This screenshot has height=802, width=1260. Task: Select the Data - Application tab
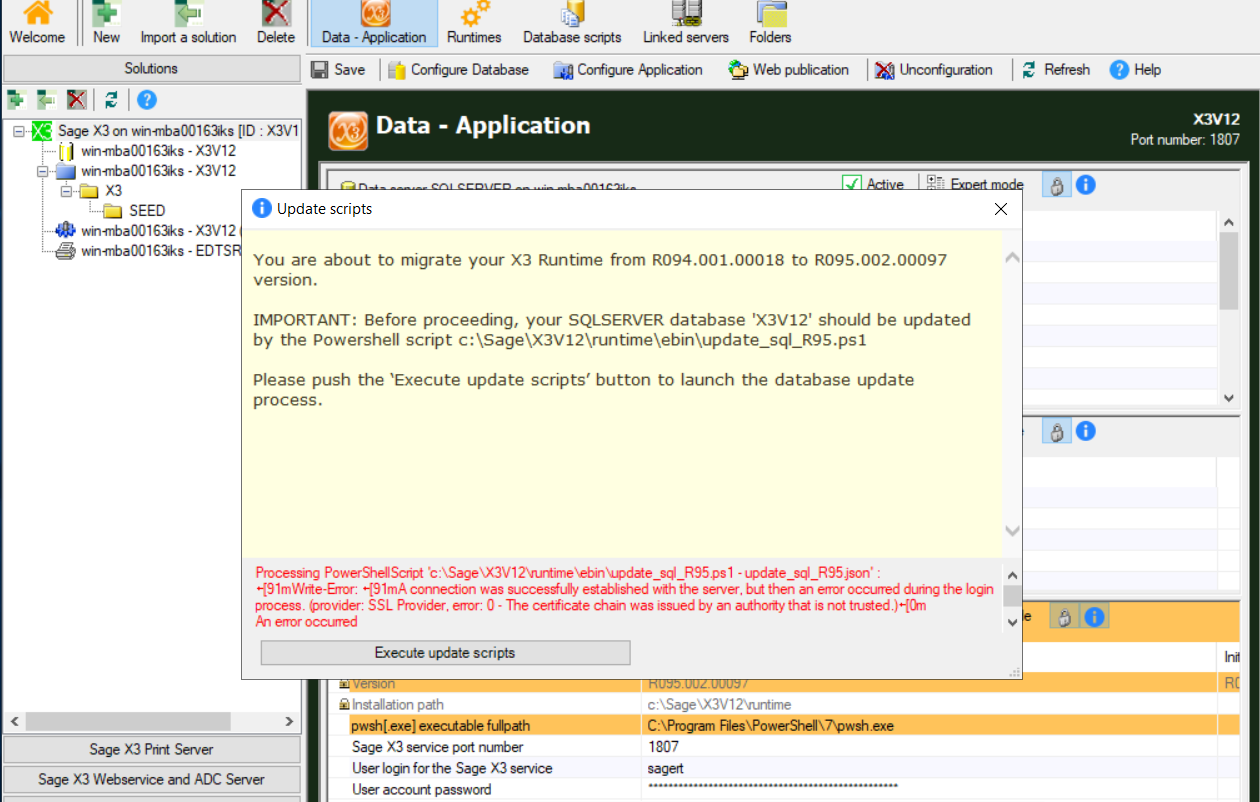[374, 24]
